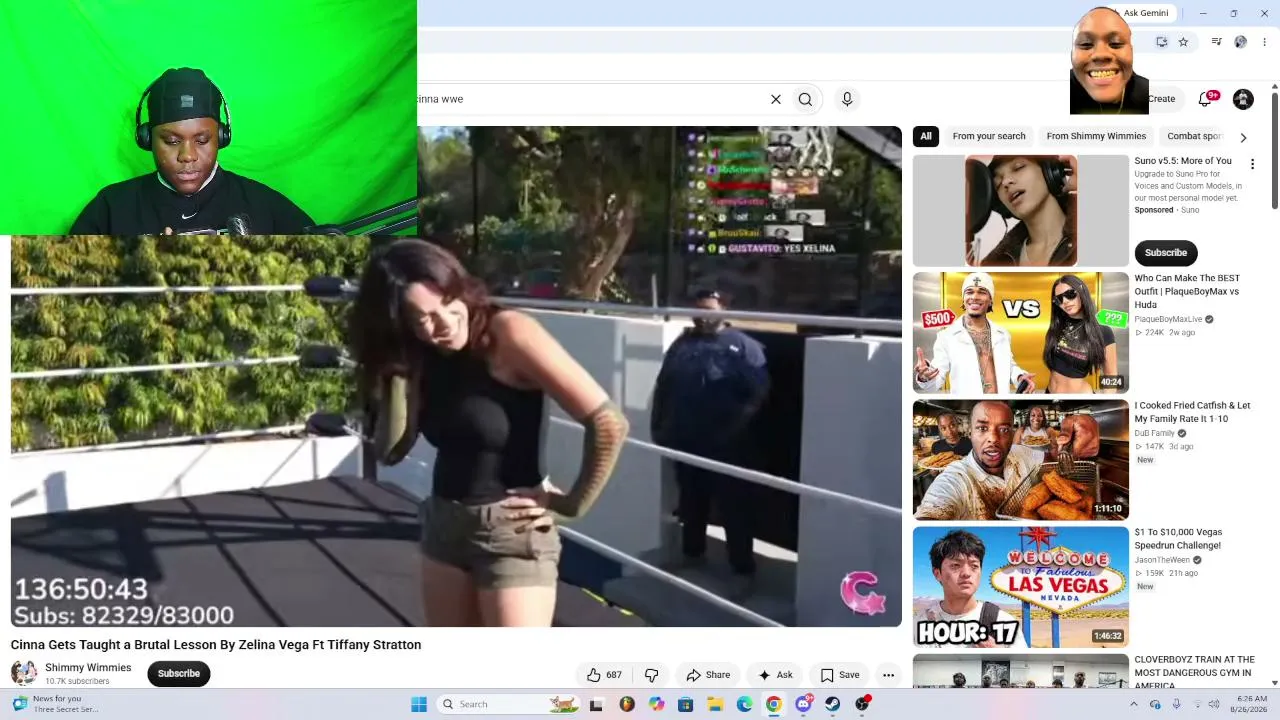Select the From your search chip
The image size is (1280, 720).
pyautogui.click(x=989, y=136)
